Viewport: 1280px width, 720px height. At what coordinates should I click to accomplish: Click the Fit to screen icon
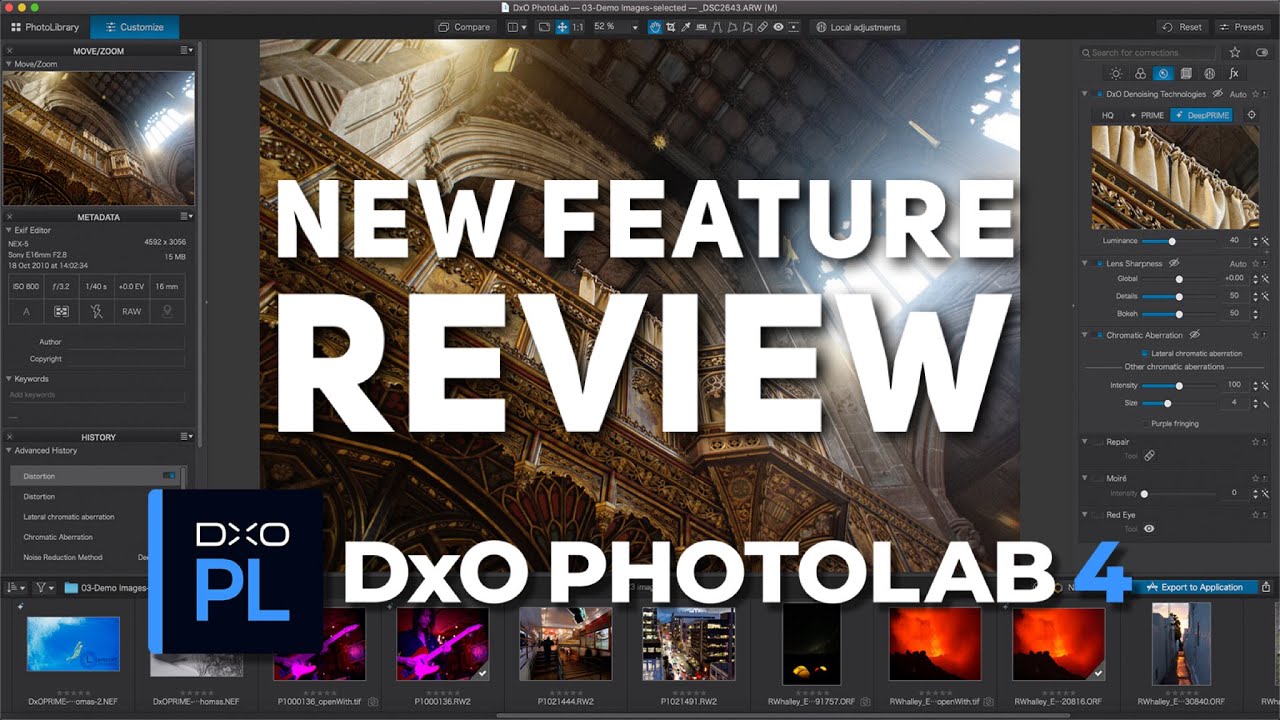544,27
